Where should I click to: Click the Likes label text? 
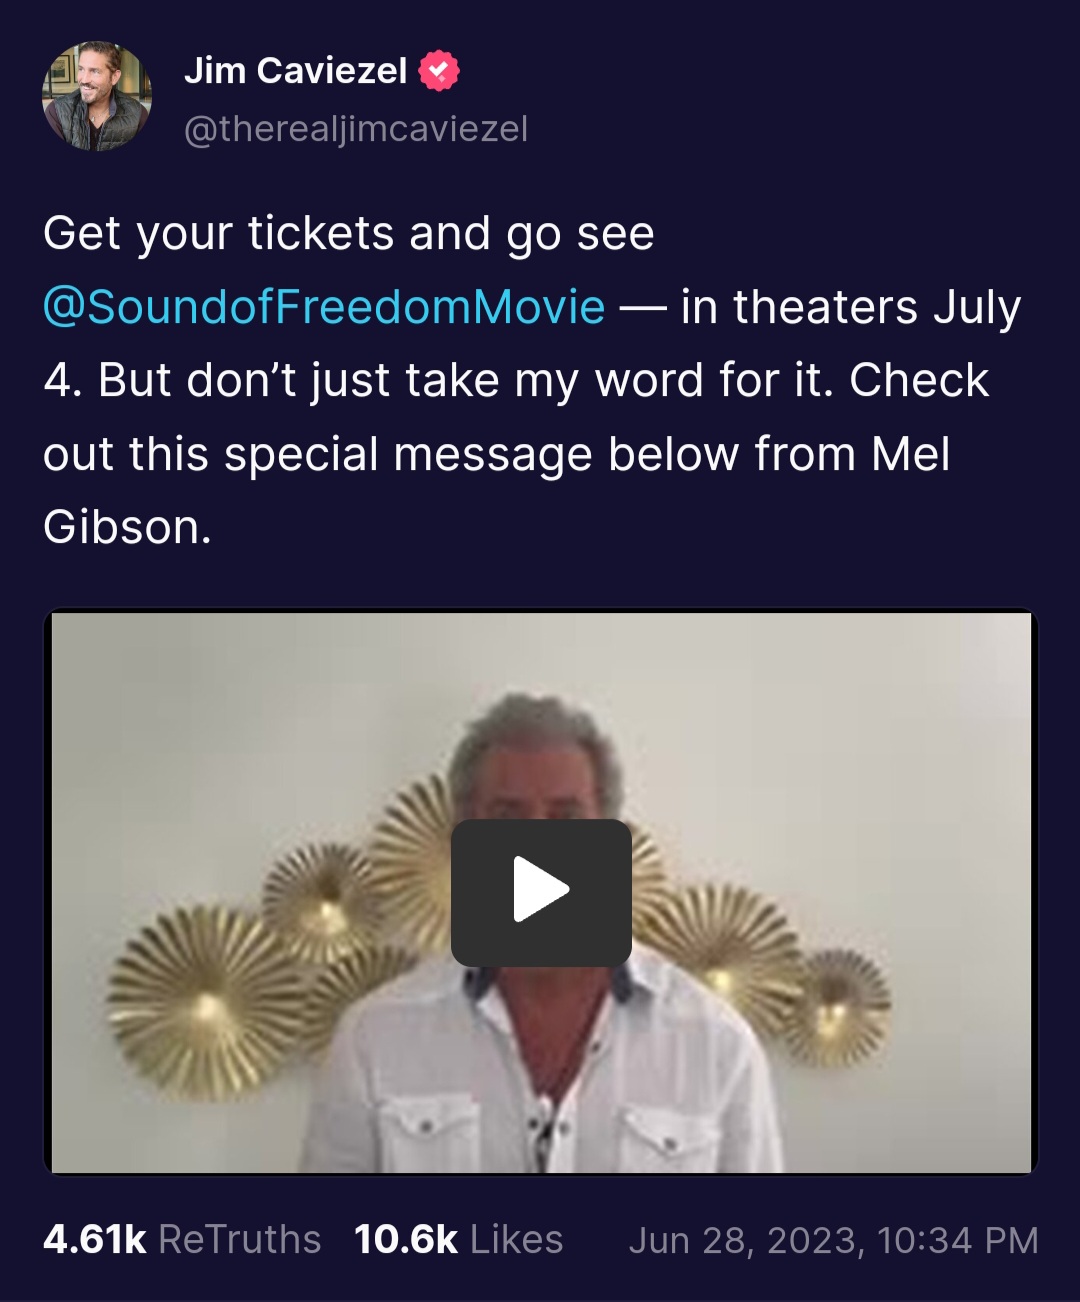point(517,1240)
